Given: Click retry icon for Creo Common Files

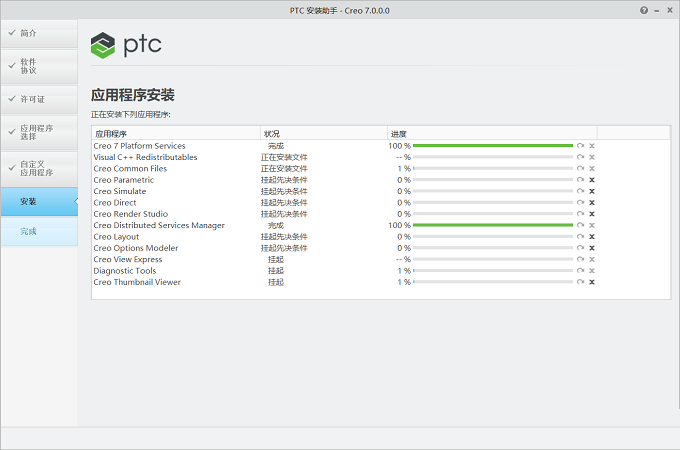Looking at the screenshot, I should click(580, 168).
